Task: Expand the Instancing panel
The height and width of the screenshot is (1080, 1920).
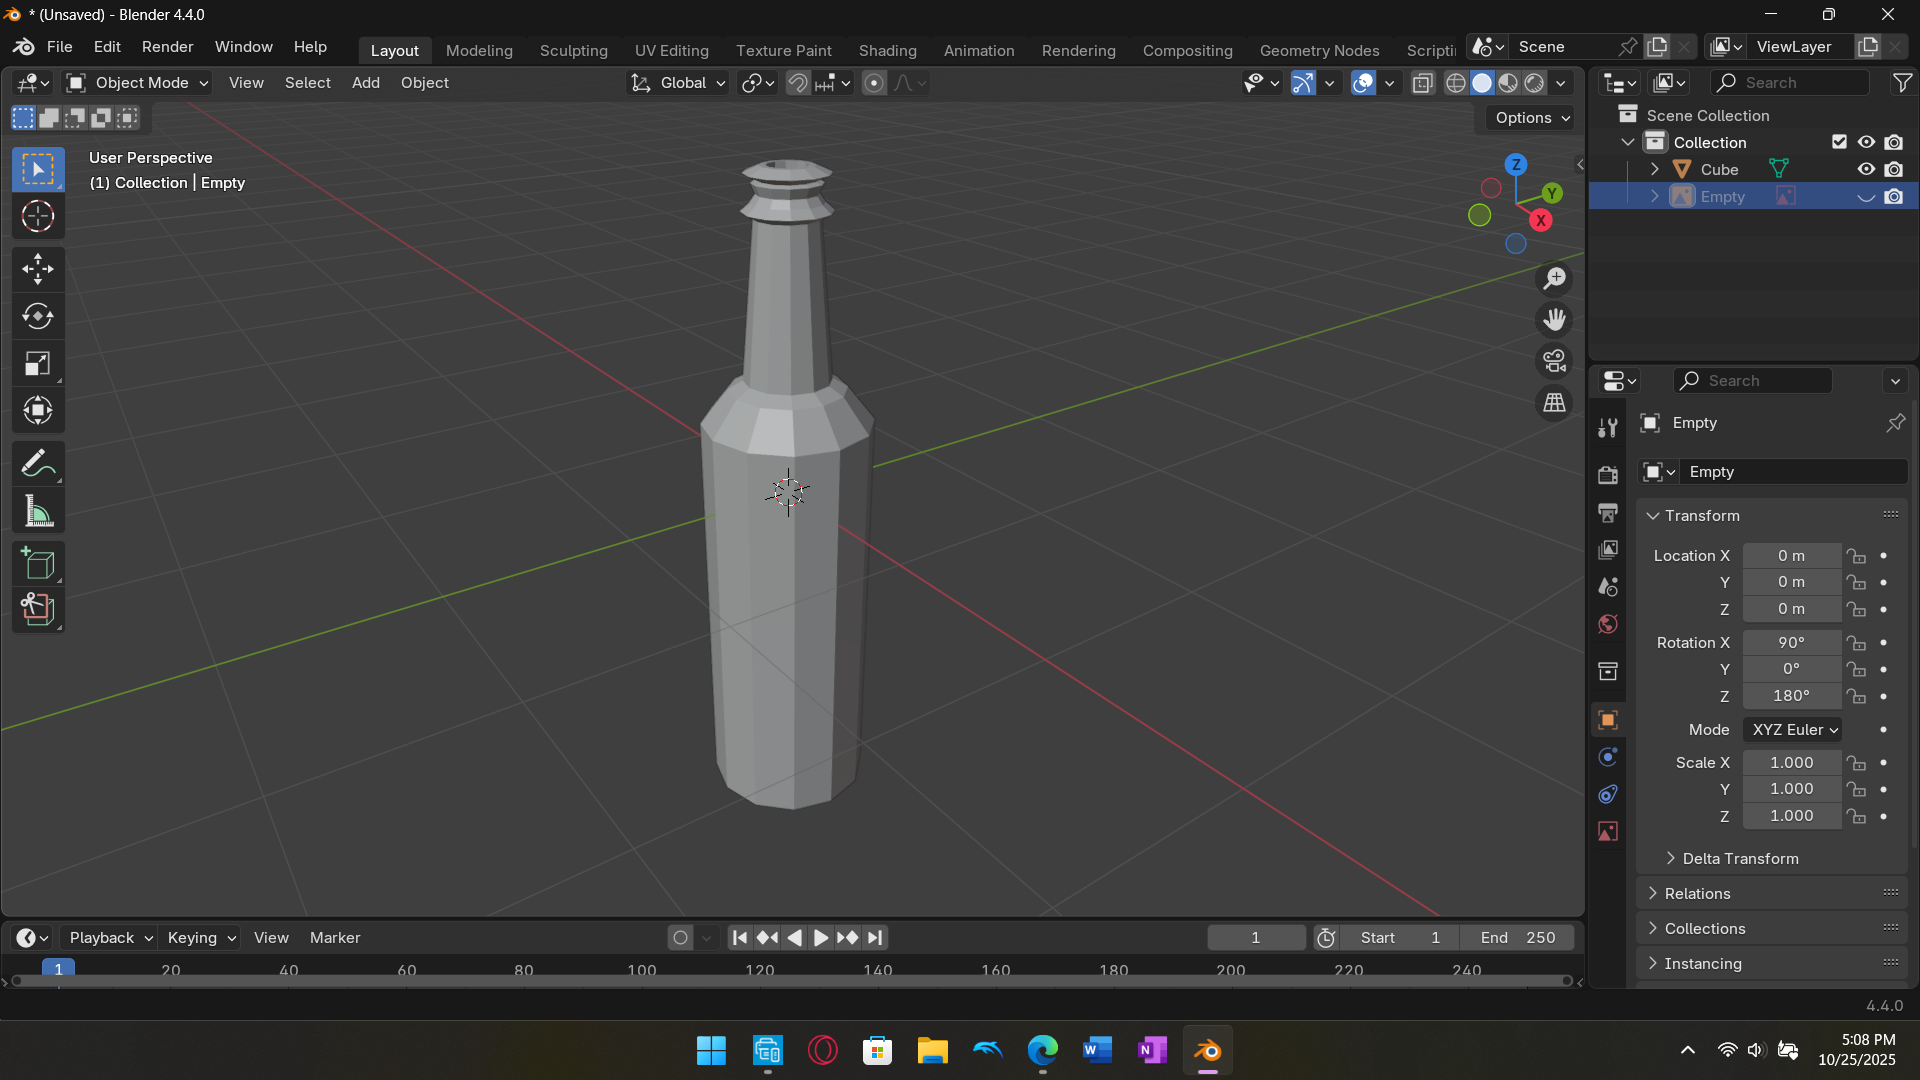Action: click(1772, 964)
